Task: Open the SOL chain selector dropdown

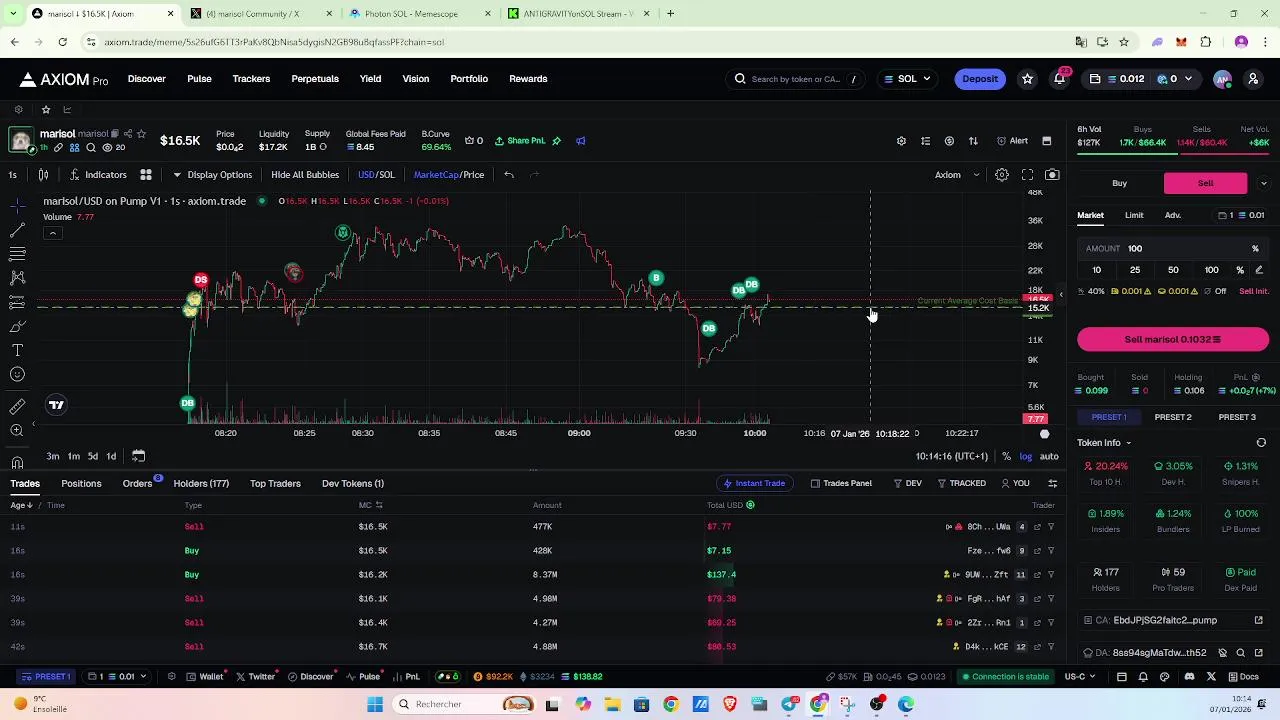Action: (x=907, y=79)
